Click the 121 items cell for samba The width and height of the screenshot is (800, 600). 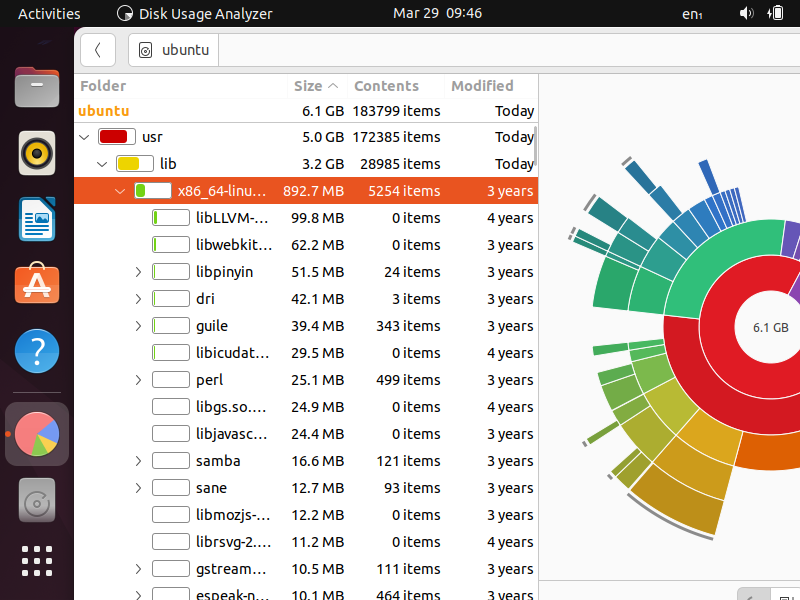(408, 461)
